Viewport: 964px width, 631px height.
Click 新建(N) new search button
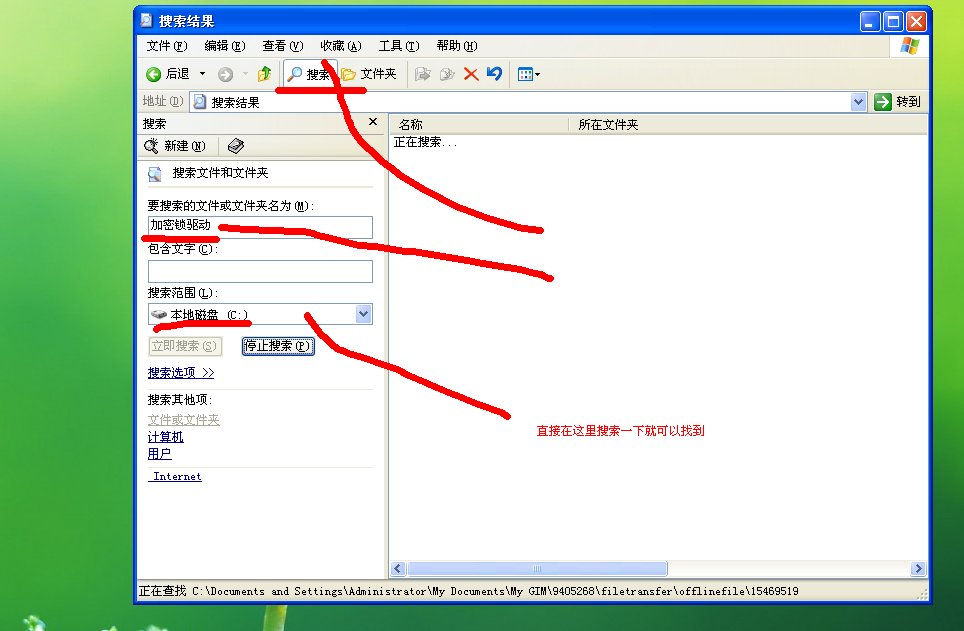click(175, 146)
